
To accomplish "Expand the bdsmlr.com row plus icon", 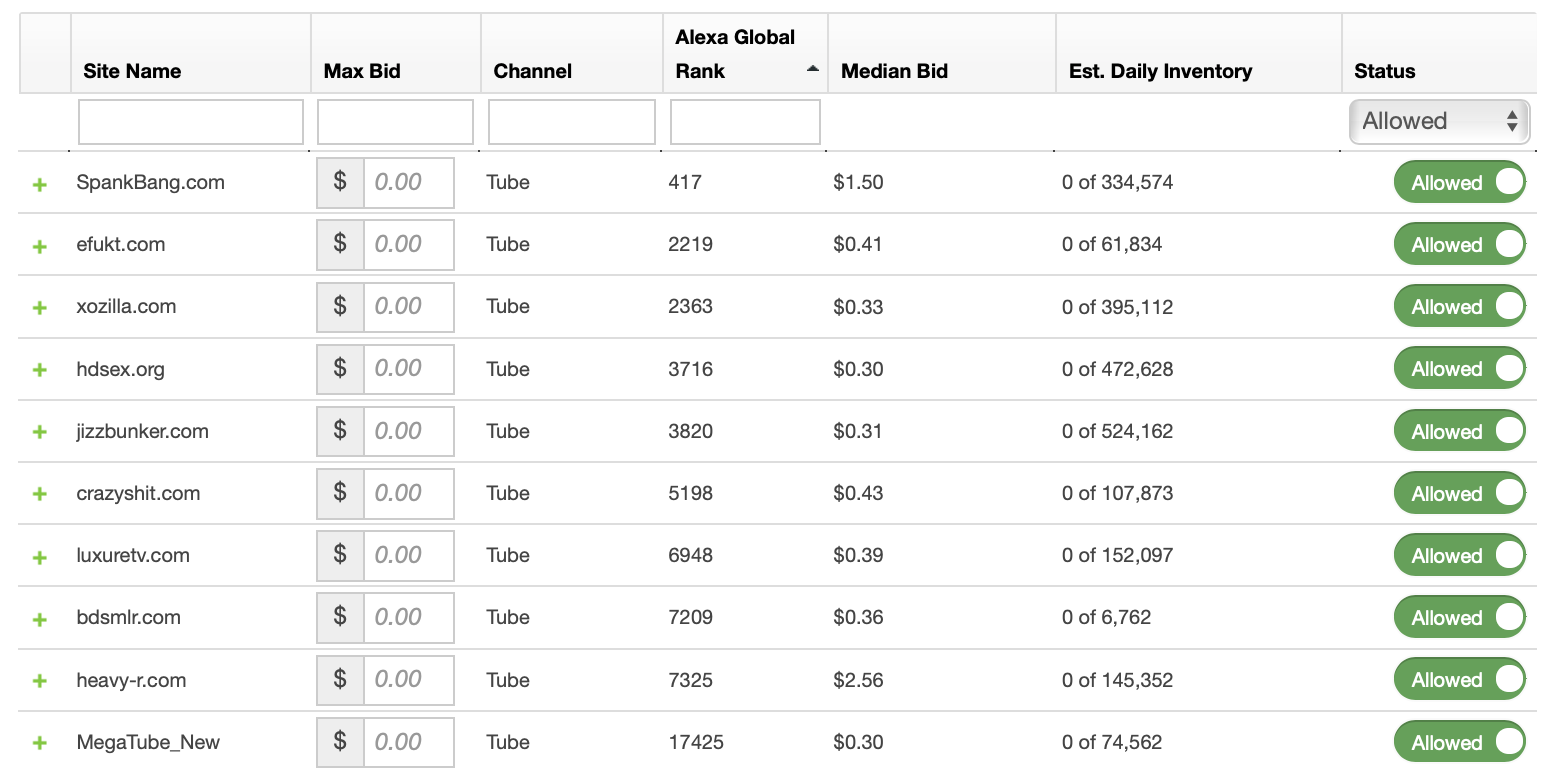I will point(40,620).
